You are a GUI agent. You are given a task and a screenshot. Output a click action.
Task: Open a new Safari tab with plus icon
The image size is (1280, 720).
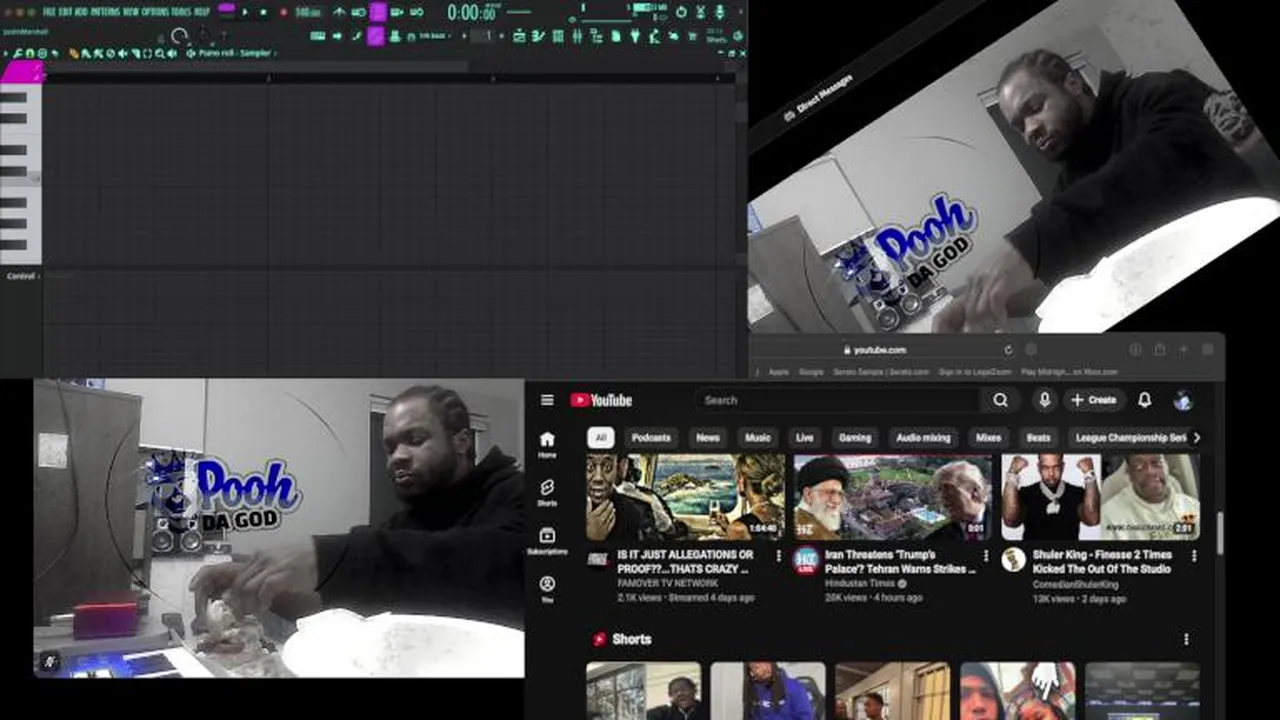(x=1183, y=350)
